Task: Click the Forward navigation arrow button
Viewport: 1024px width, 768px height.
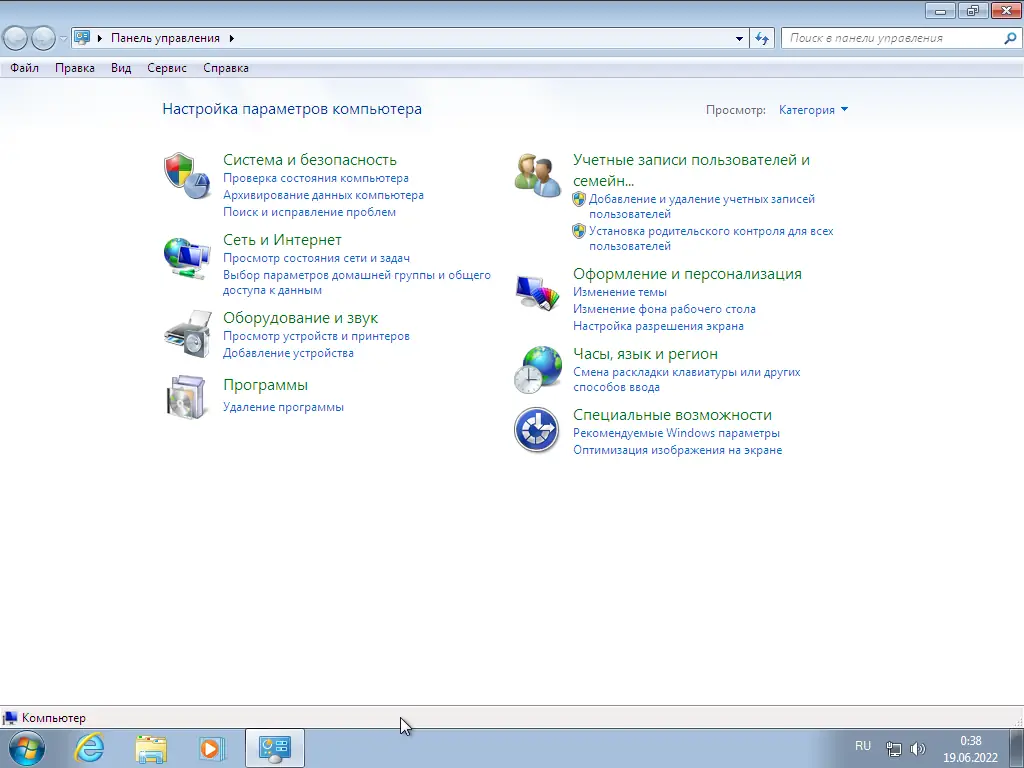Action: pyautogui.click(x=43, y=38)
